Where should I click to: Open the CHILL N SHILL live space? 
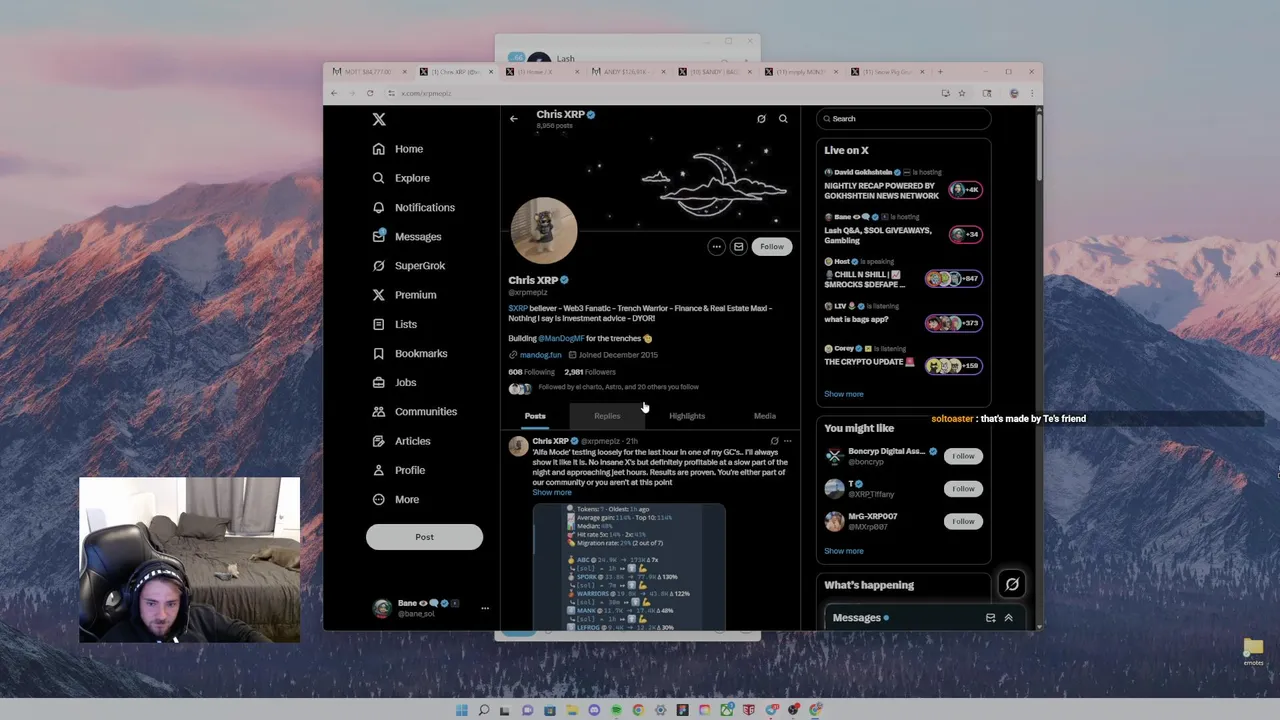click(903, 275)
